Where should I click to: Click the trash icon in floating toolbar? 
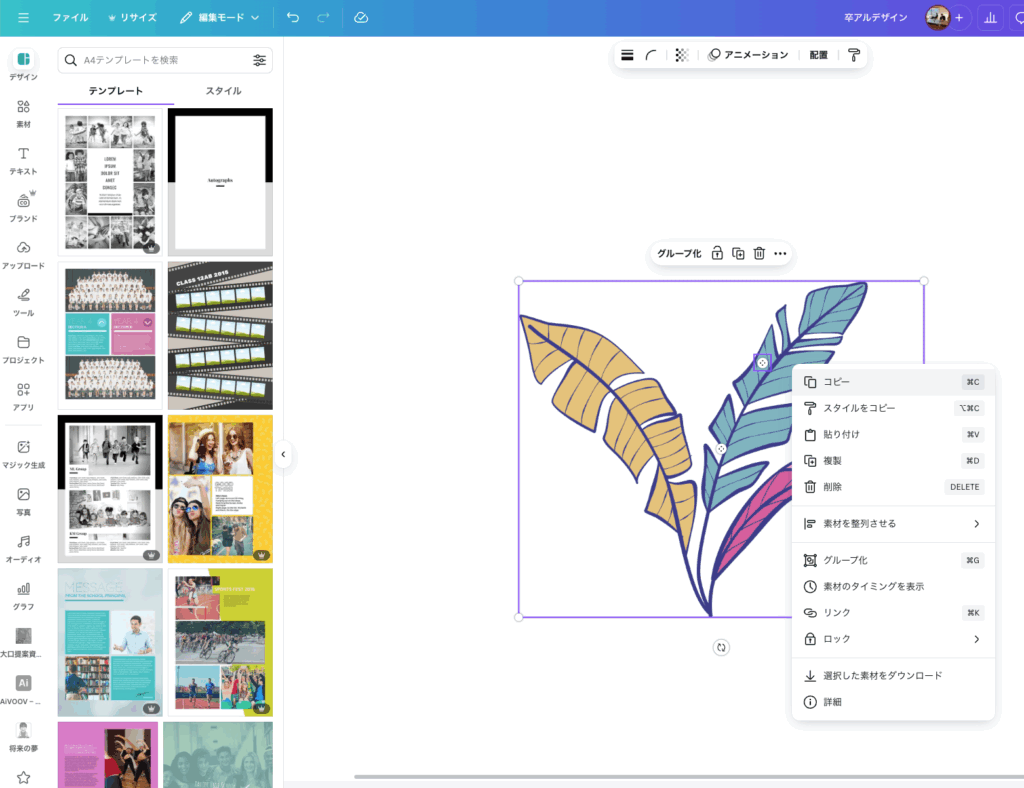pos(759,254)
